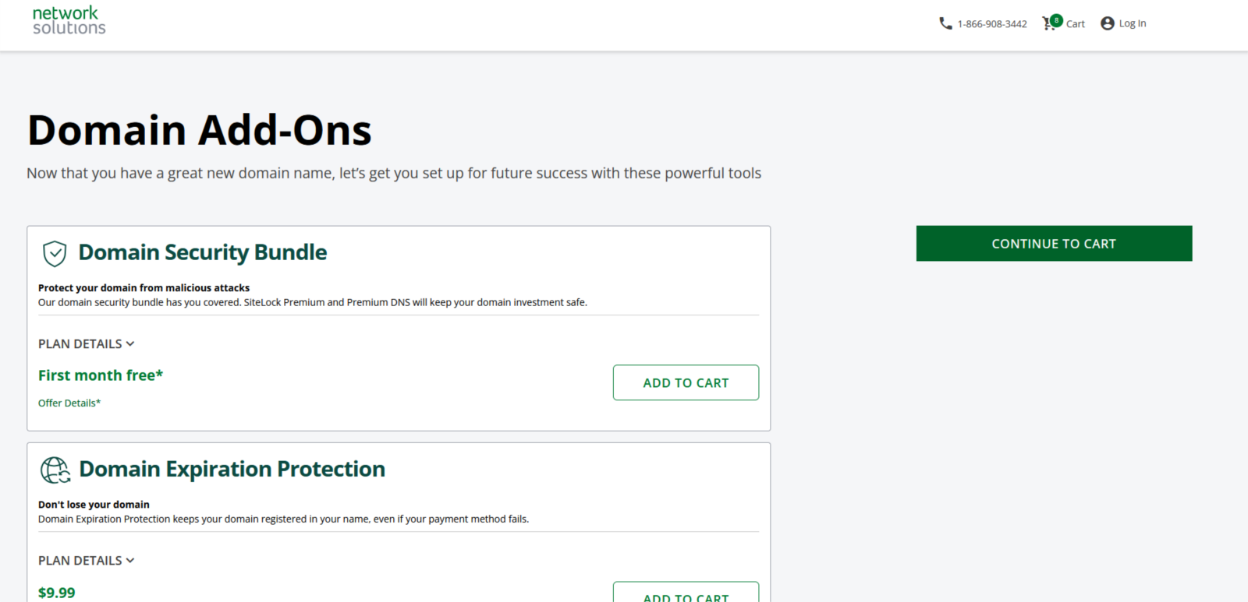Click the Log In person icon
The height and width of the screenshot is (602, 1248).
point(1107,23)
